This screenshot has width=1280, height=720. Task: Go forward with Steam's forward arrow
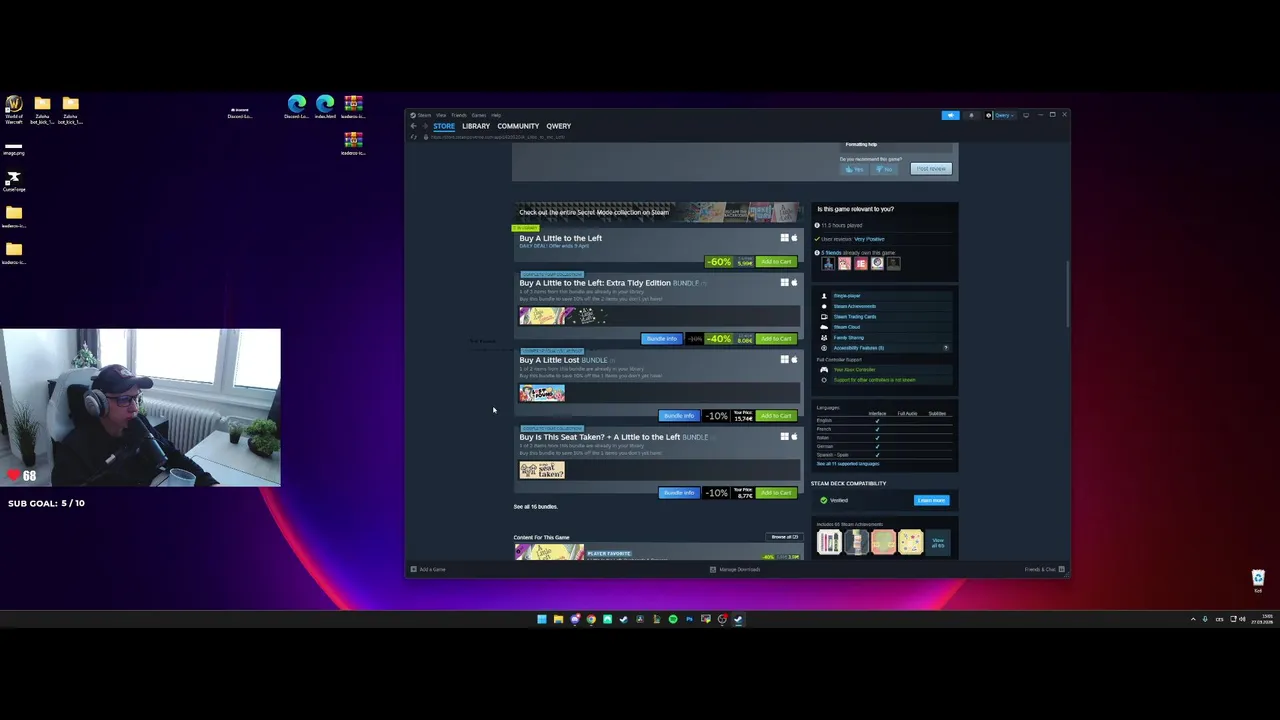point(424,126)
